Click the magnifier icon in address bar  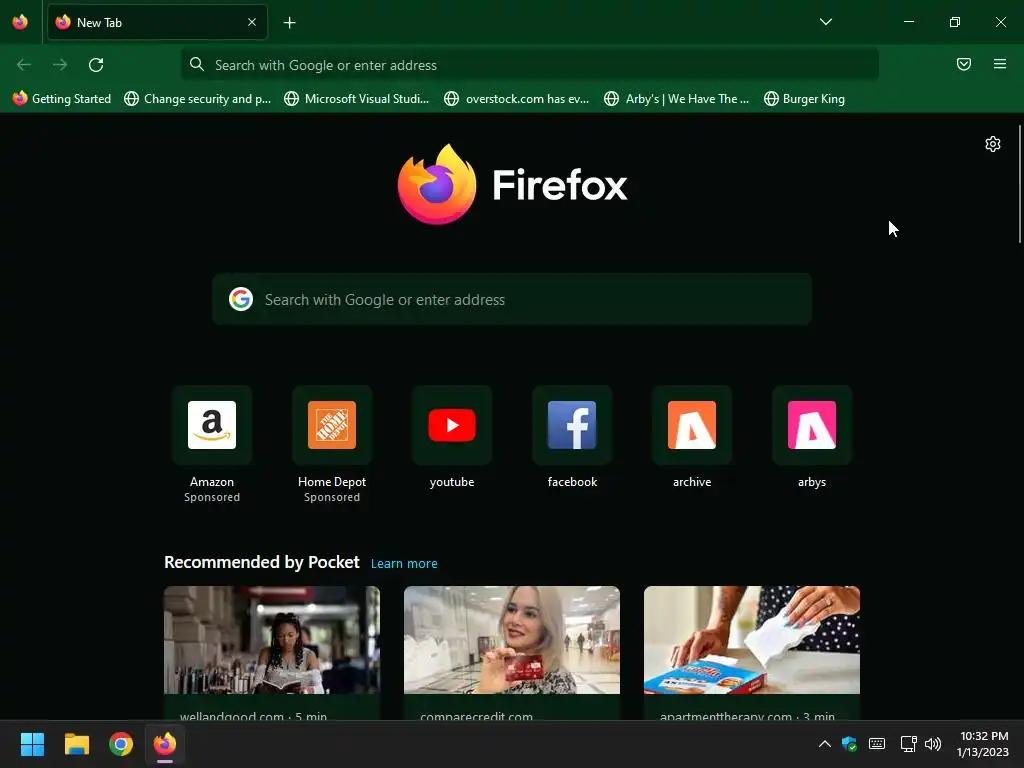point(197,64)
